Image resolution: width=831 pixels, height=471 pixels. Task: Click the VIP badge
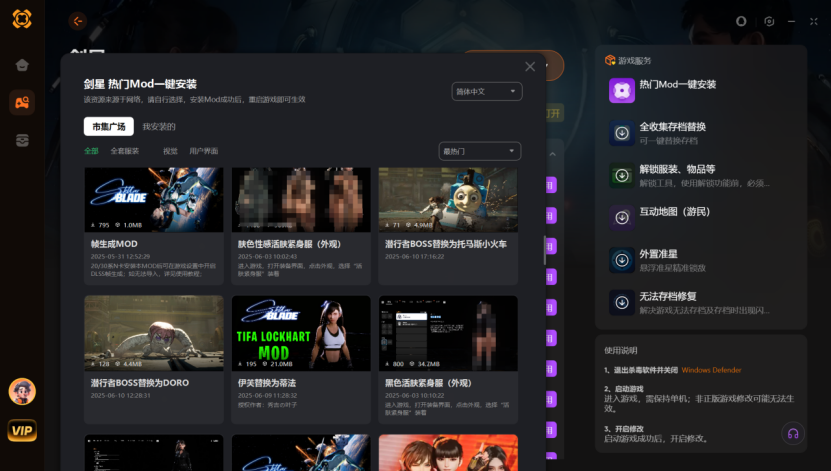click(22, 430)
